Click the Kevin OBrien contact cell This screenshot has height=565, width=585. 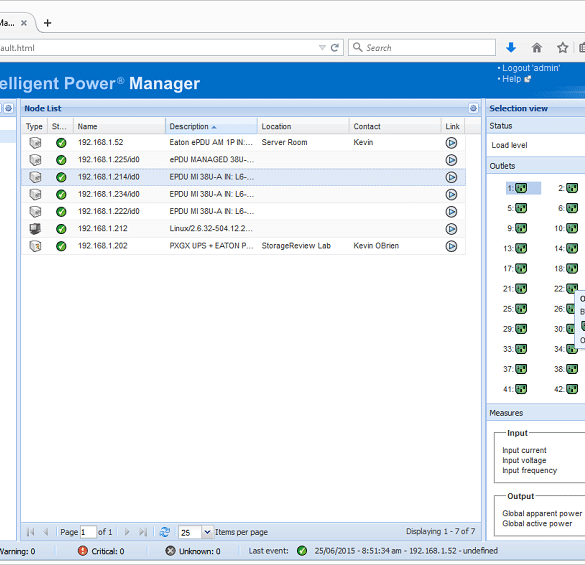click(376, 246)
